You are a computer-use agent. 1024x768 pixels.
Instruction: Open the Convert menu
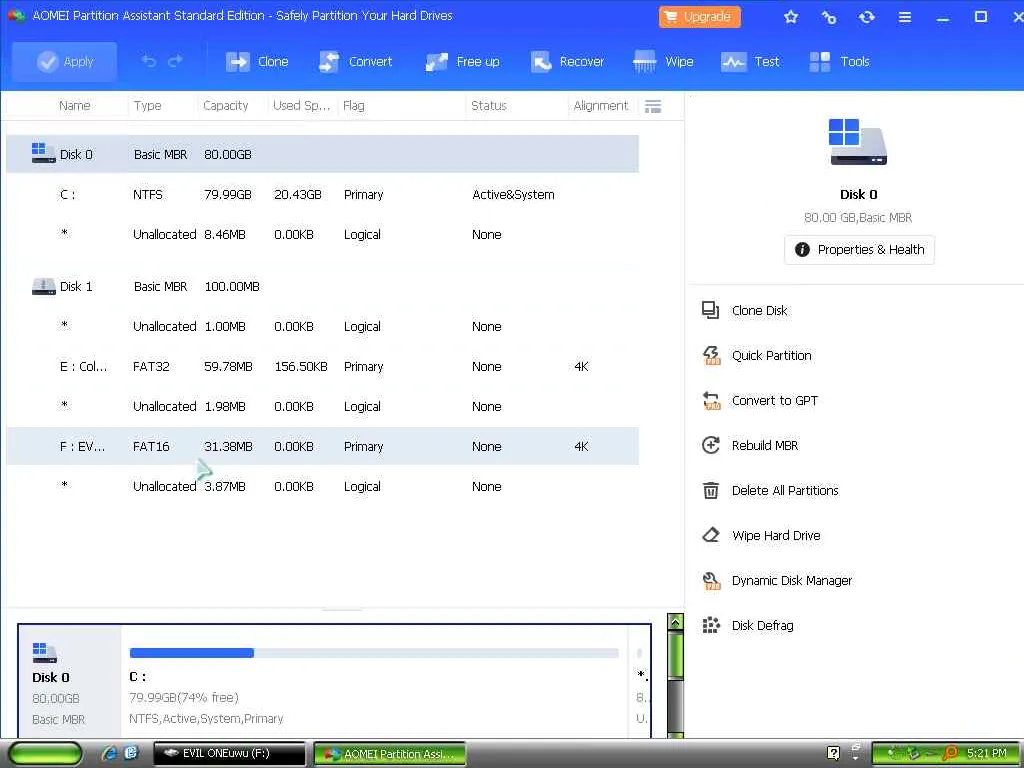pos(355,62)
